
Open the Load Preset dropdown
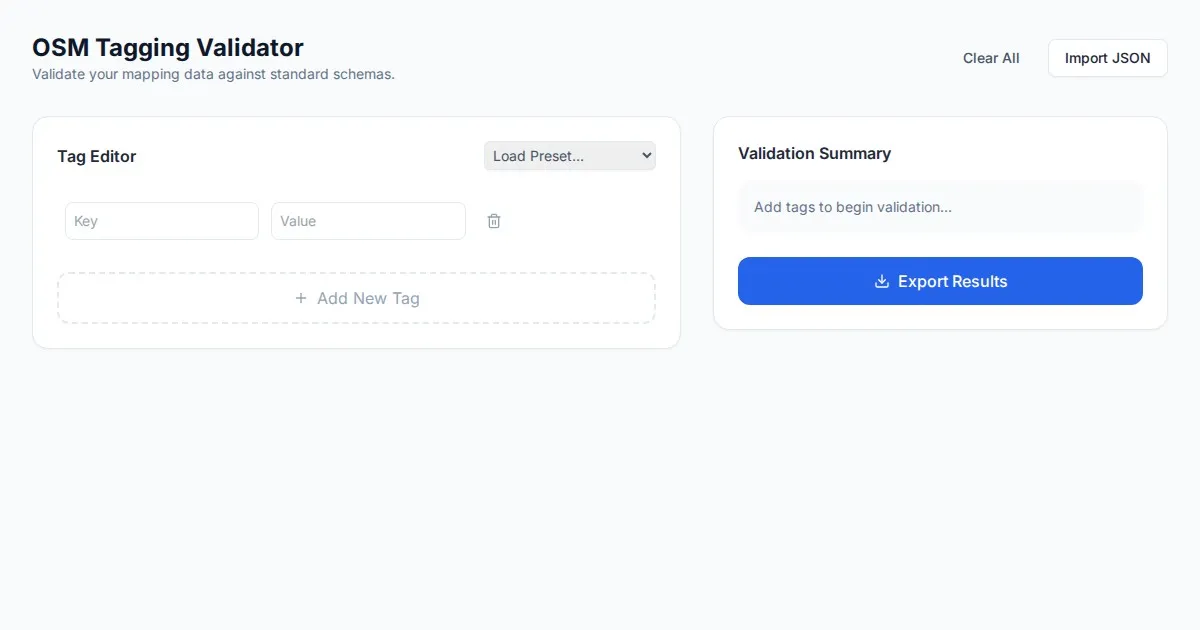569,156
